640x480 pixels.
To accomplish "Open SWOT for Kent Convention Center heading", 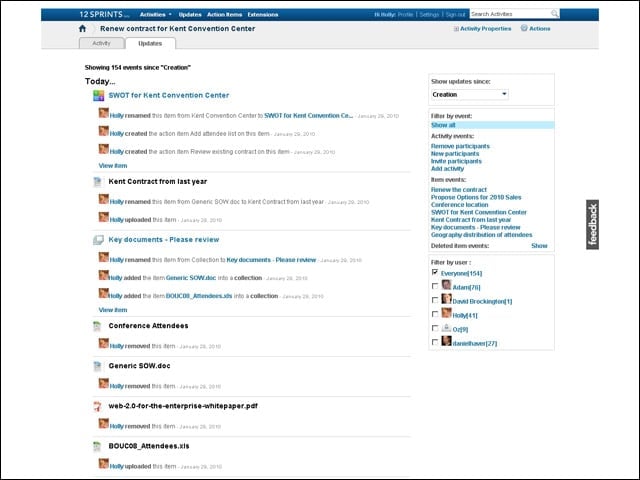I will [x=169, y=95].
